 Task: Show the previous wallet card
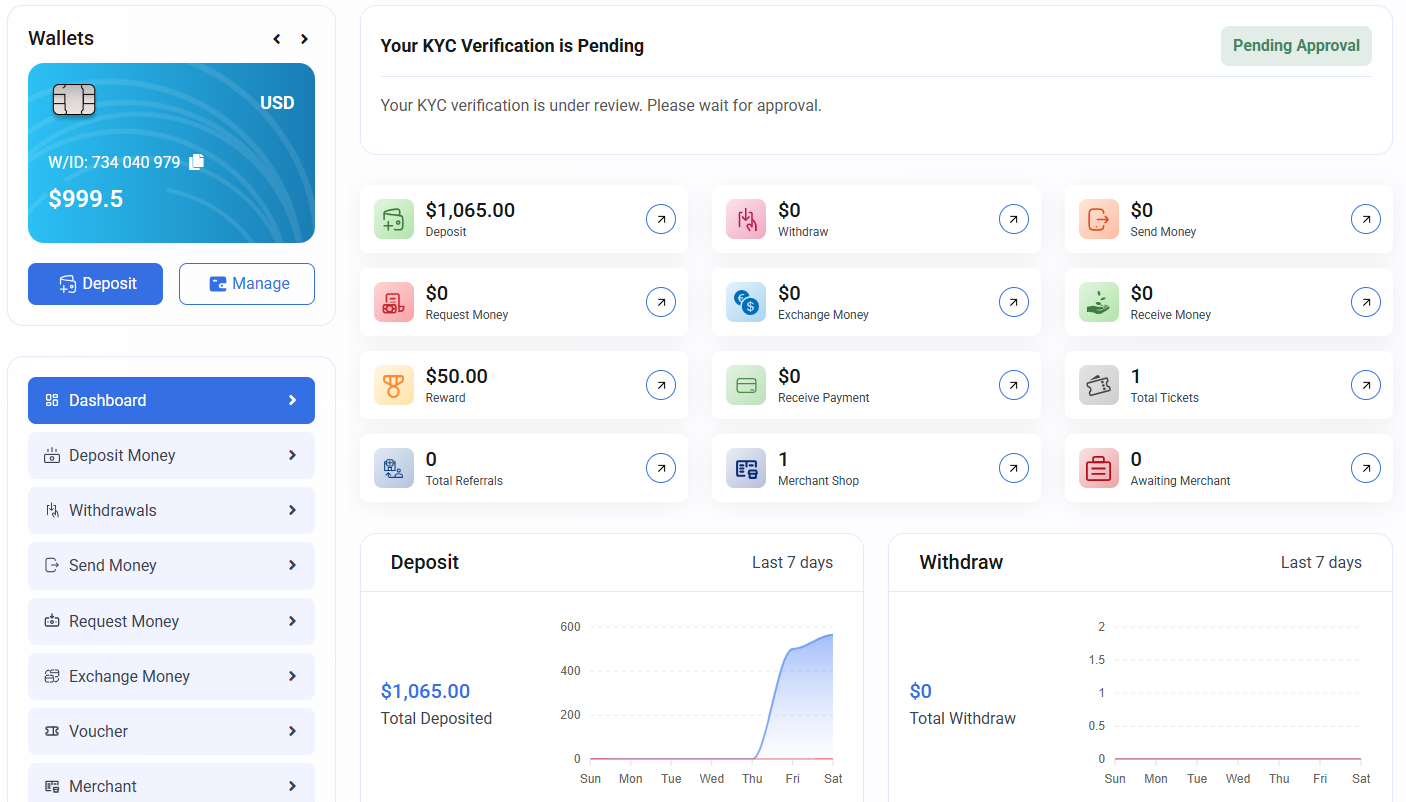coord(277,39)
